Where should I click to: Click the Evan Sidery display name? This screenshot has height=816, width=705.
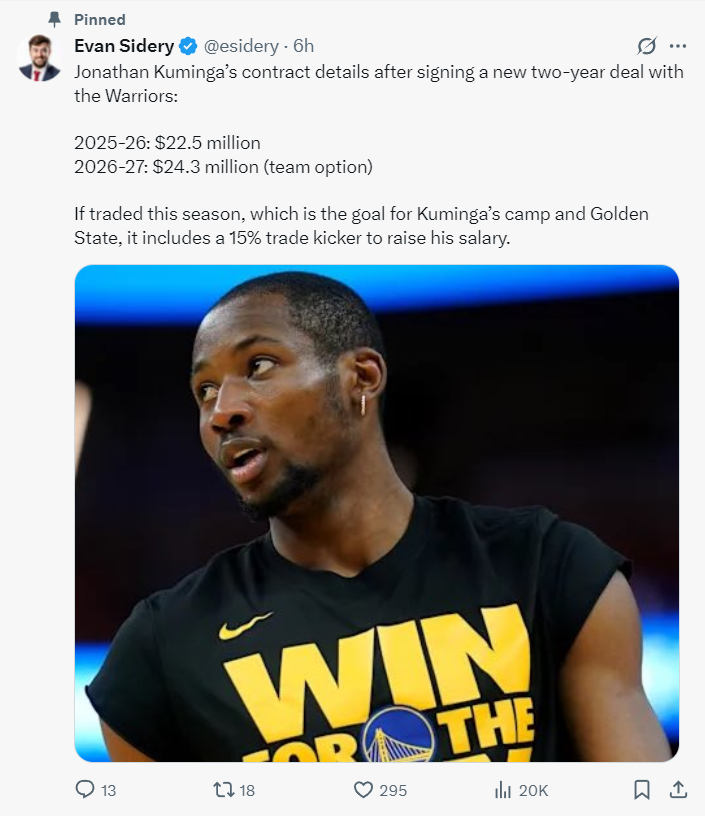point(124,46)
